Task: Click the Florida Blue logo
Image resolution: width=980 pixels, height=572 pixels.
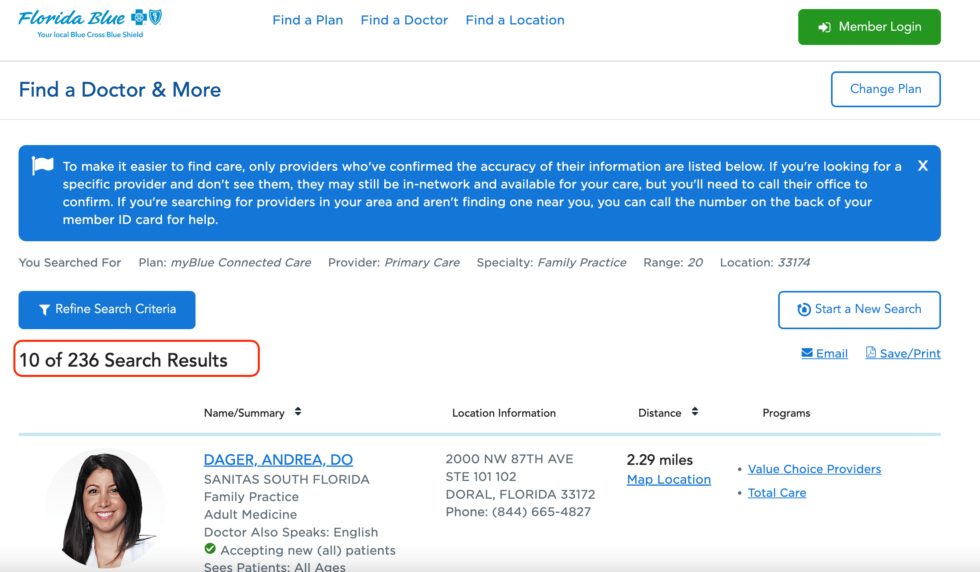Action: click(90, 23)
